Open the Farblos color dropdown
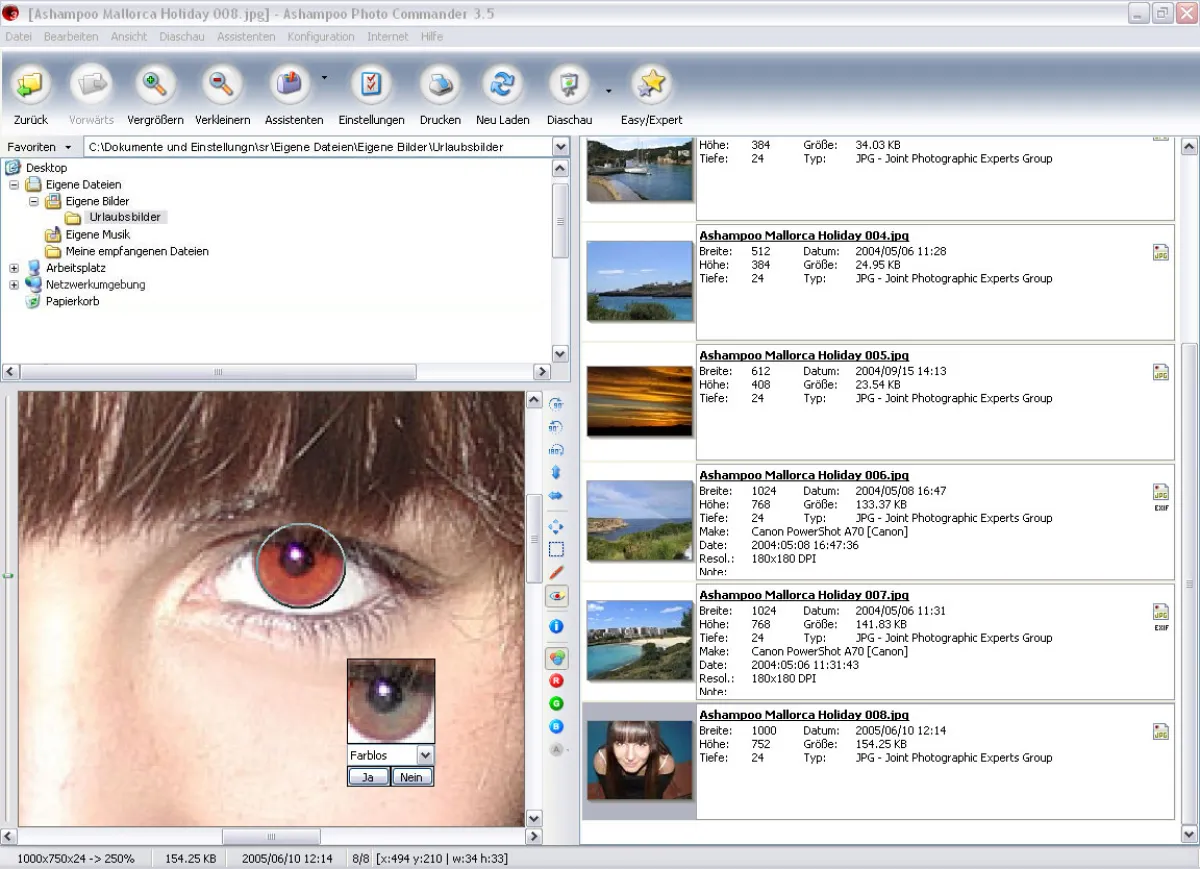 425,756
